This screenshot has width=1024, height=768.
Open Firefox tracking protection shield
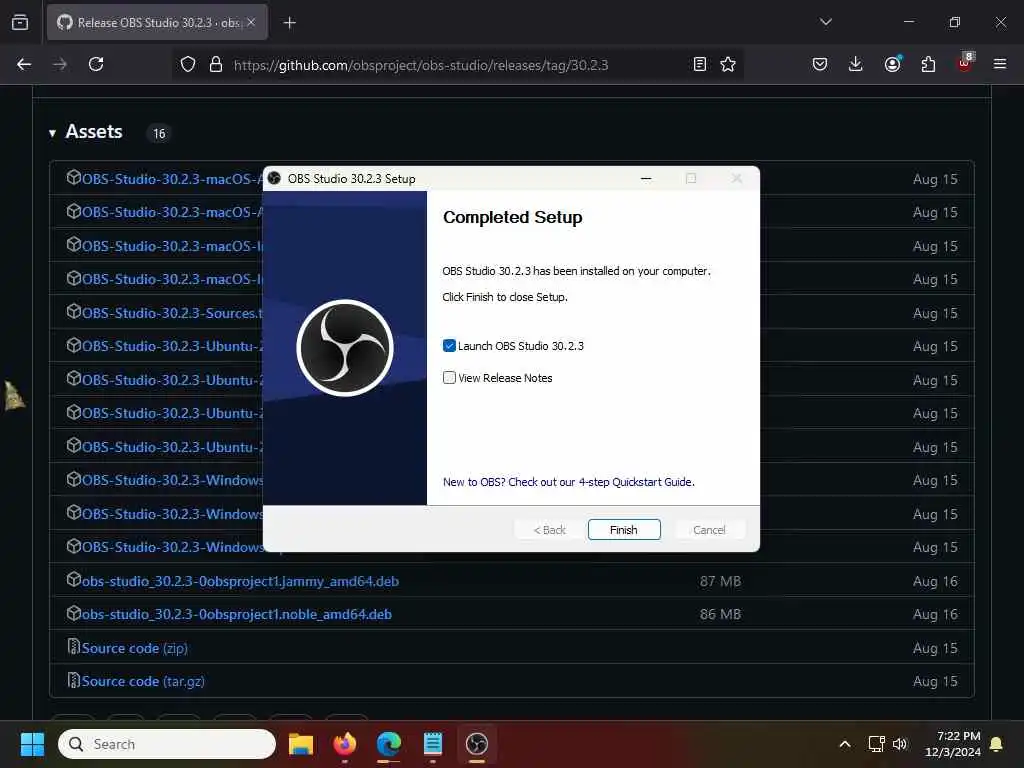[x=188, y=65]
